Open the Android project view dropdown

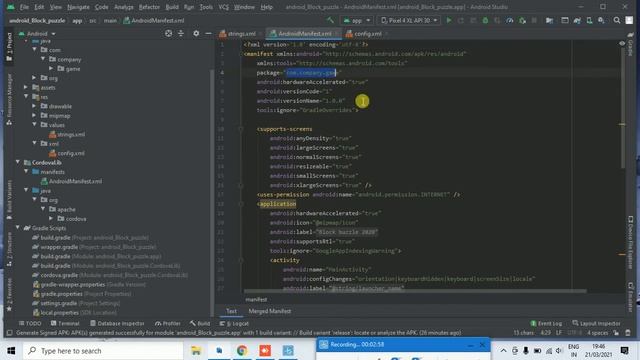(x=37, y=33)
